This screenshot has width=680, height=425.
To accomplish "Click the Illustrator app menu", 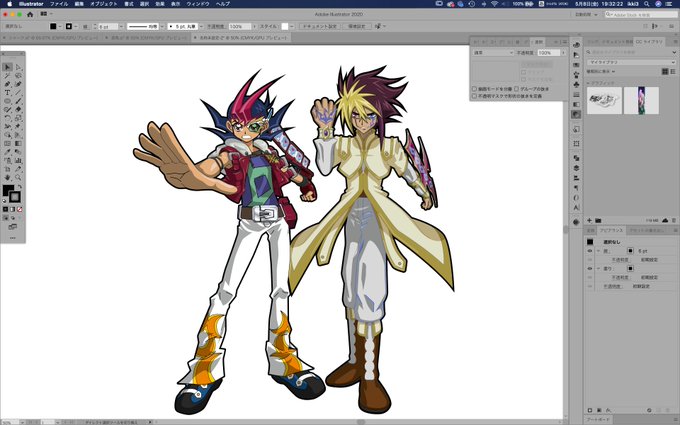I will (x=31, y=4).
